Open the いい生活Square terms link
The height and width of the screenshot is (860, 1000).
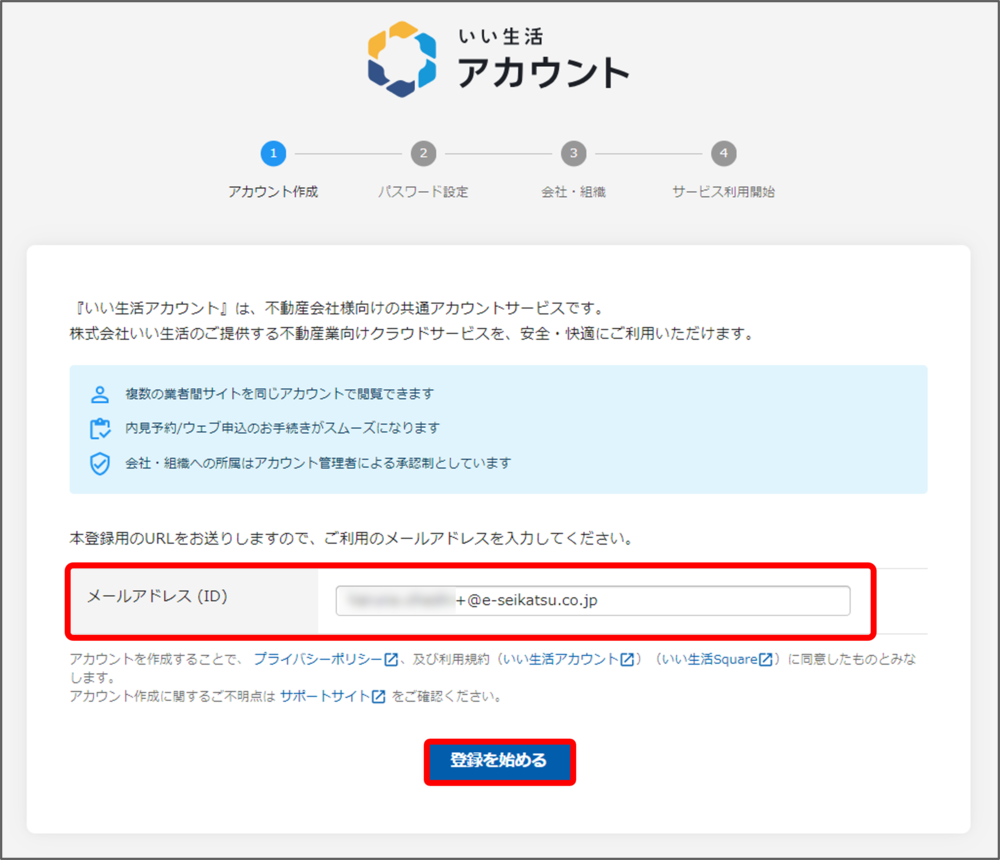(709, 659)
